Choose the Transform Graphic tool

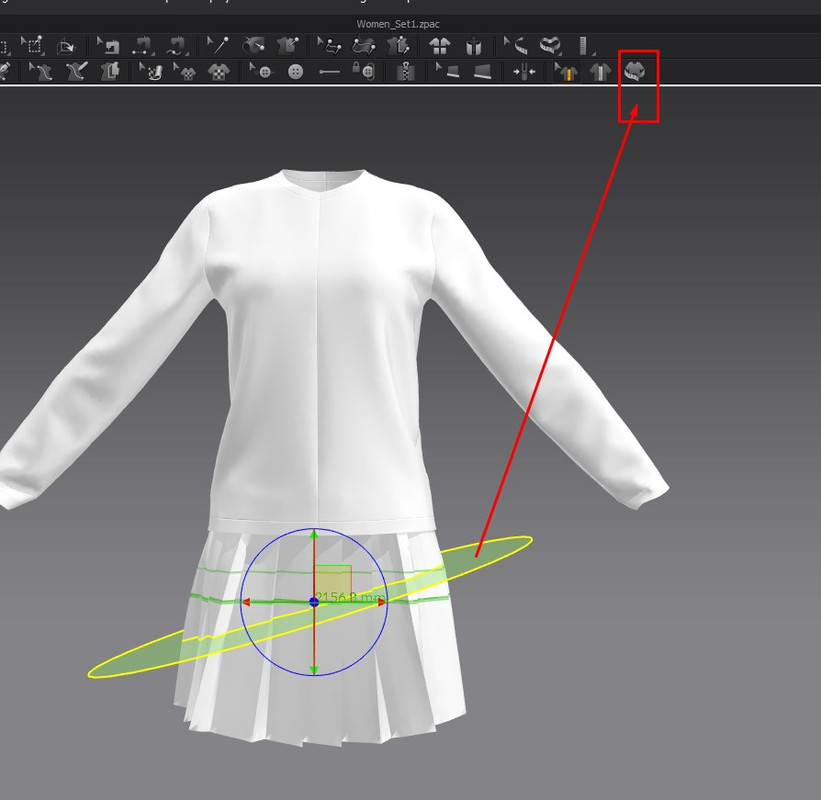coord(185,71)
